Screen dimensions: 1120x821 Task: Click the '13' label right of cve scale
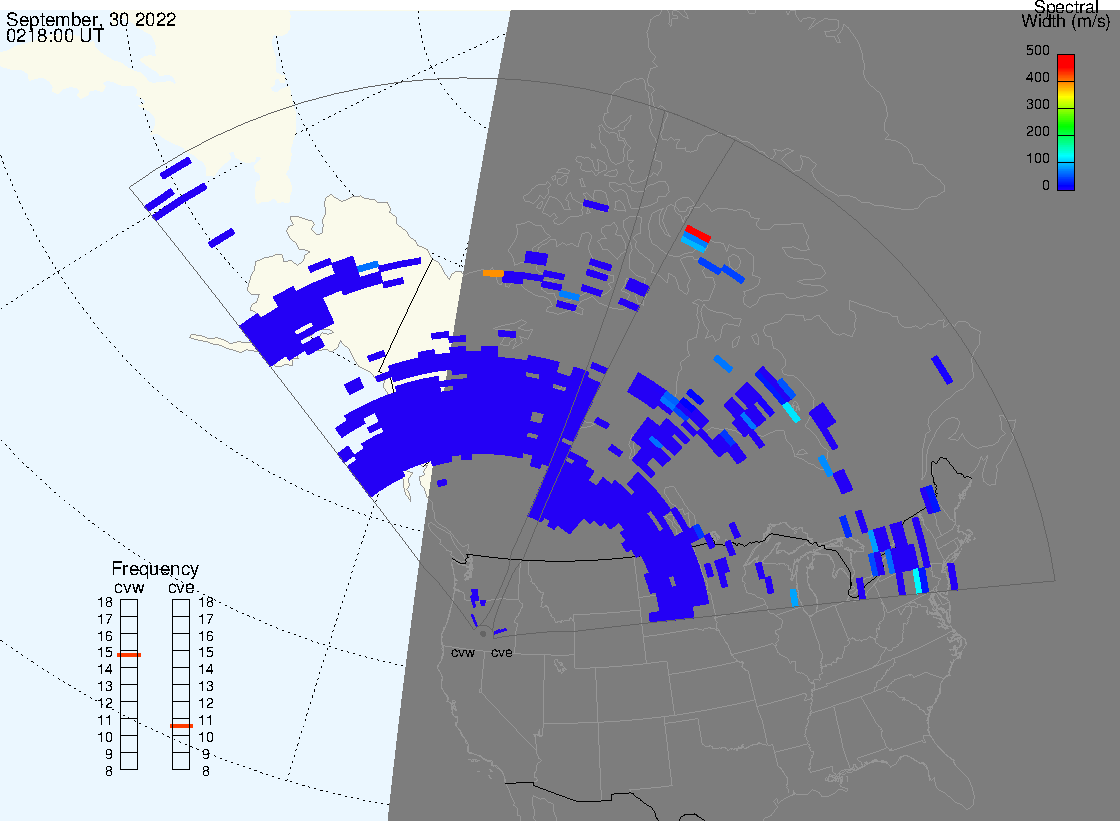206,687
